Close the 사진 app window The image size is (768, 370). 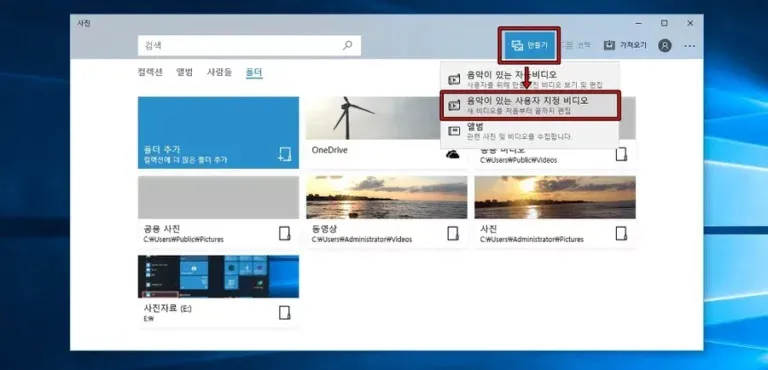coord(690,23)
